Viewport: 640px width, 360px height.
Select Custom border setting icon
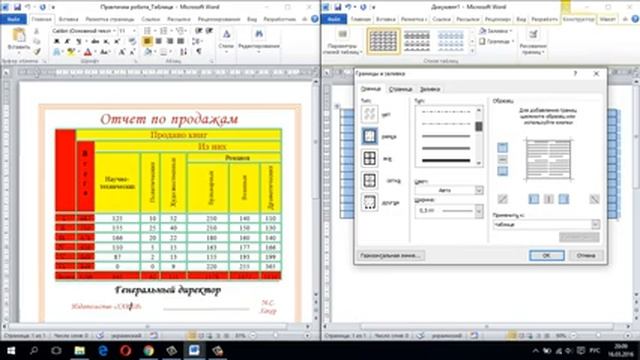pos(369,202)
